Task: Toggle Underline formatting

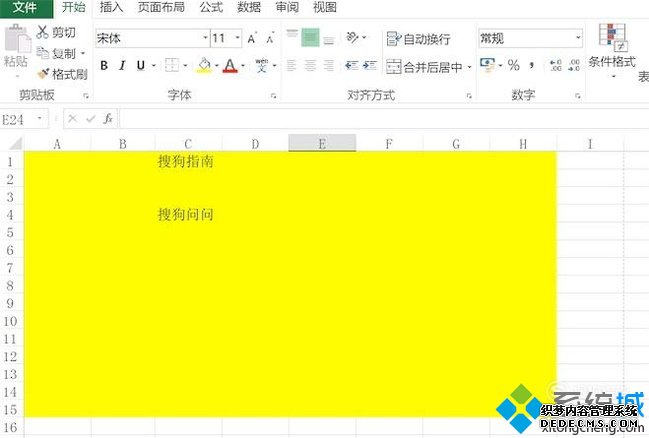Action: tap(141, 65)
